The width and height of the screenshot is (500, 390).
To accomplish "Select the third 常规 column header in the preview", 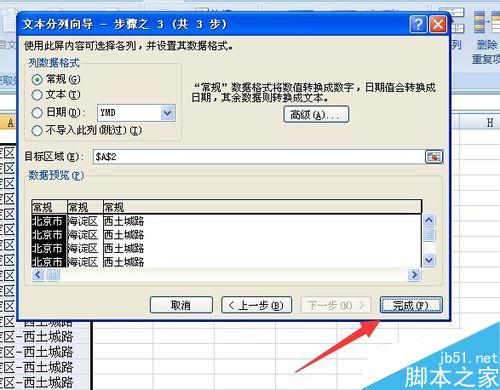I will [262, 207].
